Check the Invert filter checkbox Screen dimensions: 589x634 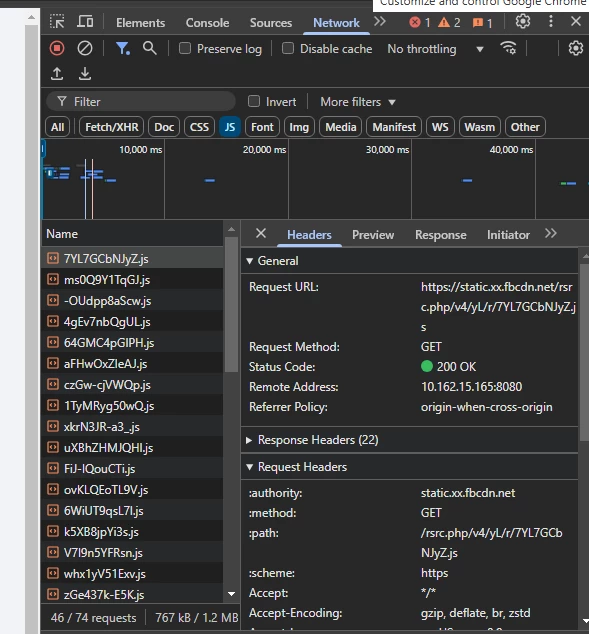(x=253, y=101)
